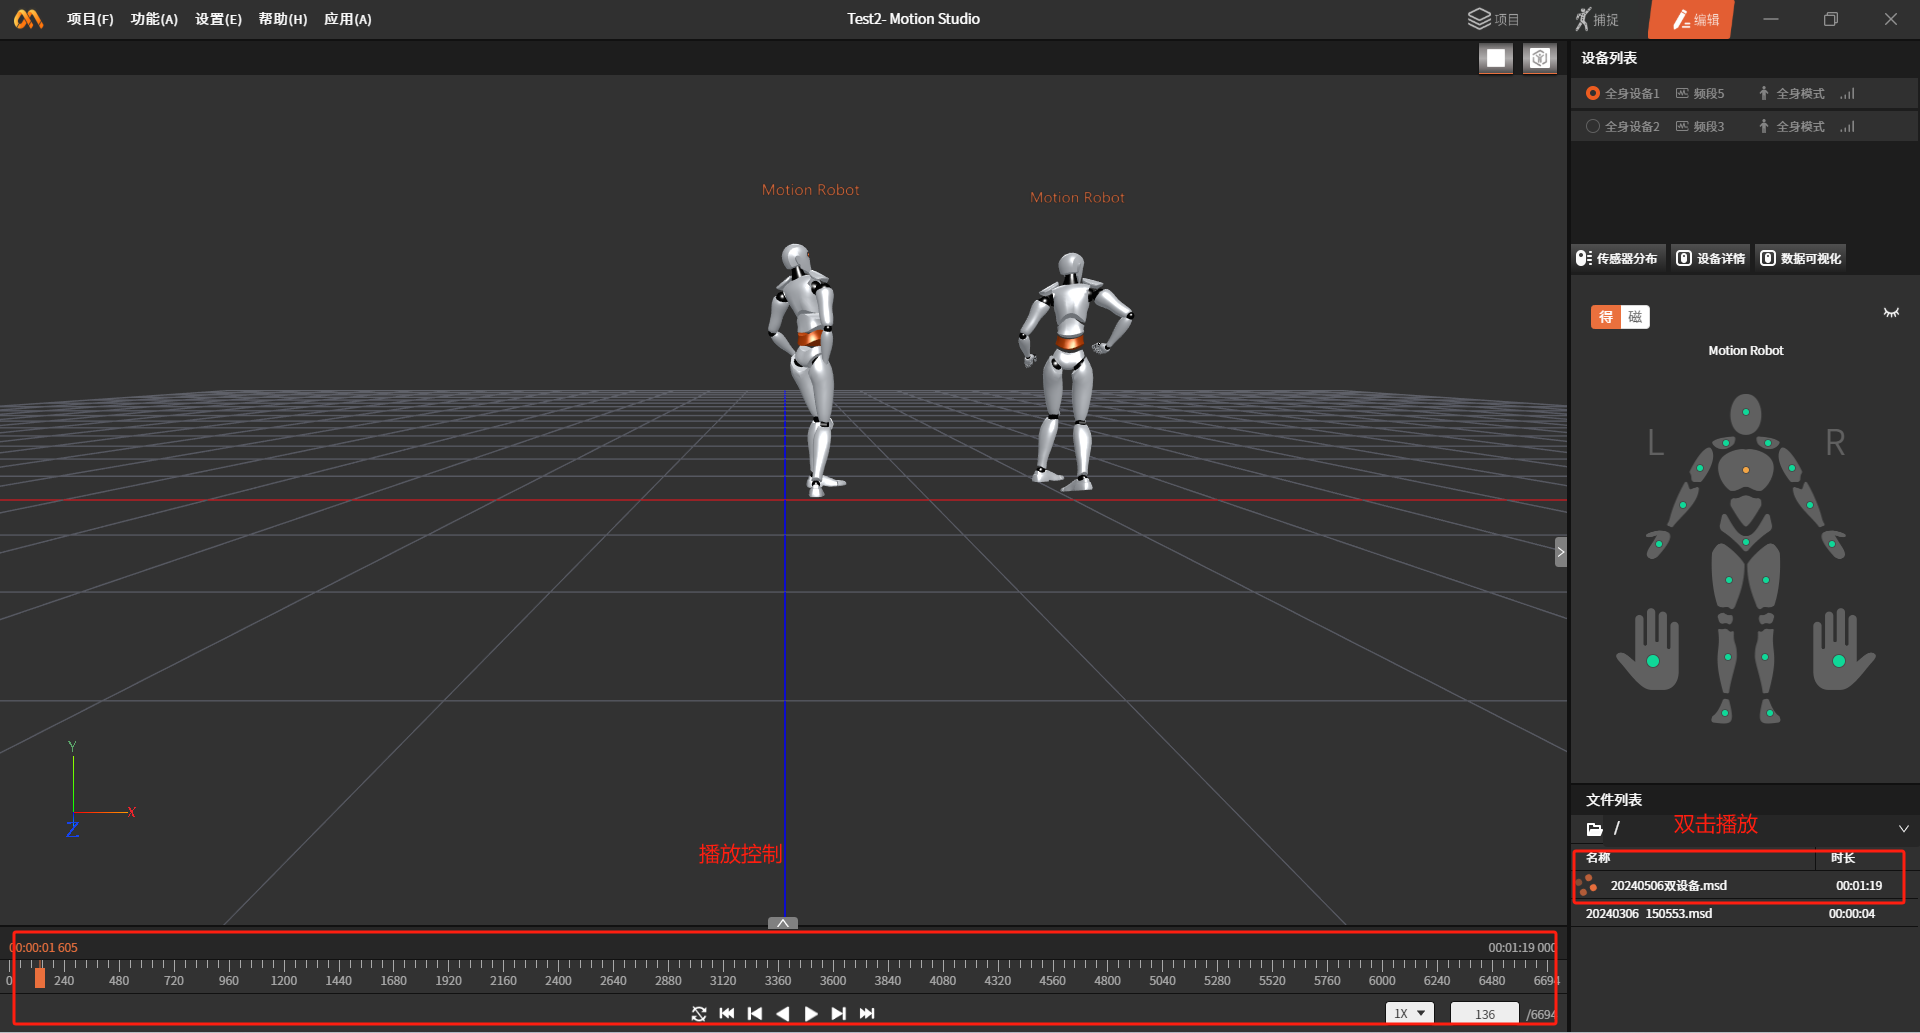Open the 1X playback speed dropdown
This screenshot has width=1920, height=1033.
(x=1409, y=1014)
